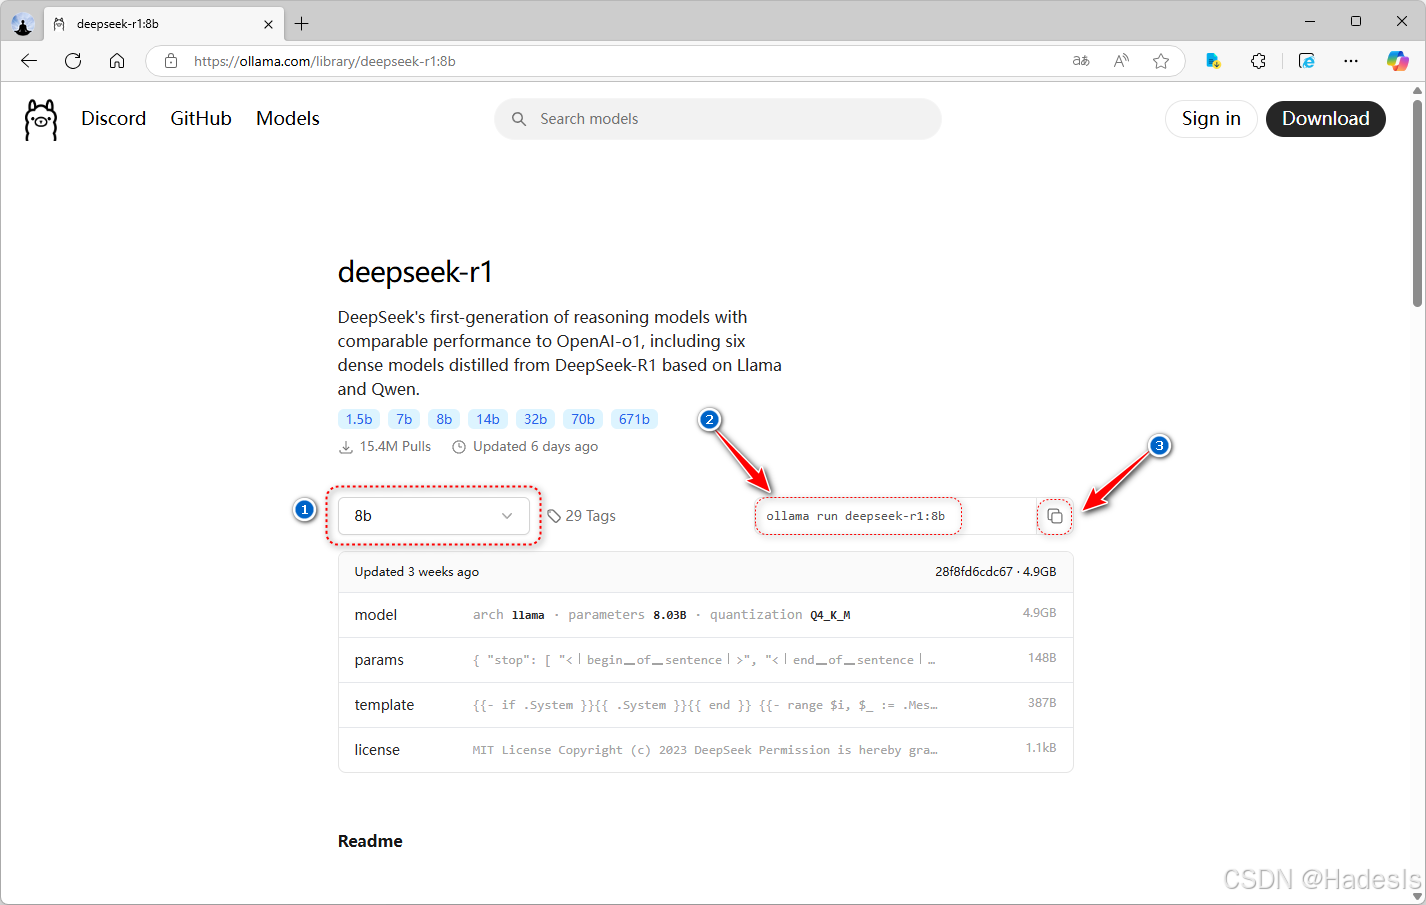The width and height of the screenshot is (1426, 905).
Task: Close the deepseek-r1:8b tab
Action: click(x=268, y=24)
